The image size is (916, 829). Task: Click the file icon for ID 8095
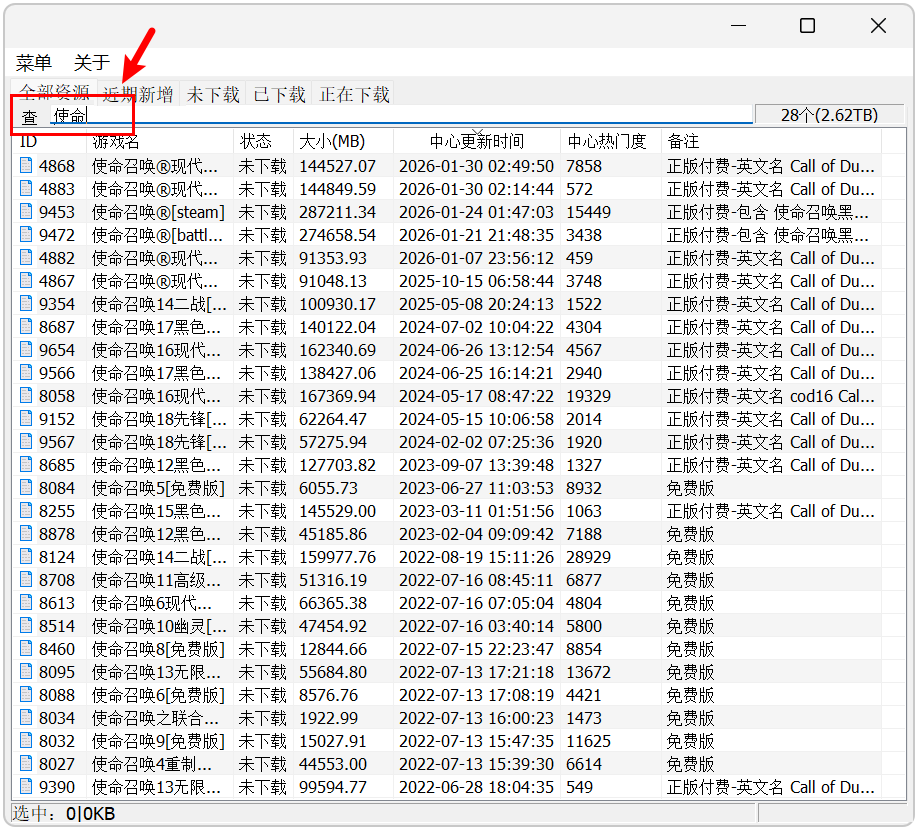point(26,672)
